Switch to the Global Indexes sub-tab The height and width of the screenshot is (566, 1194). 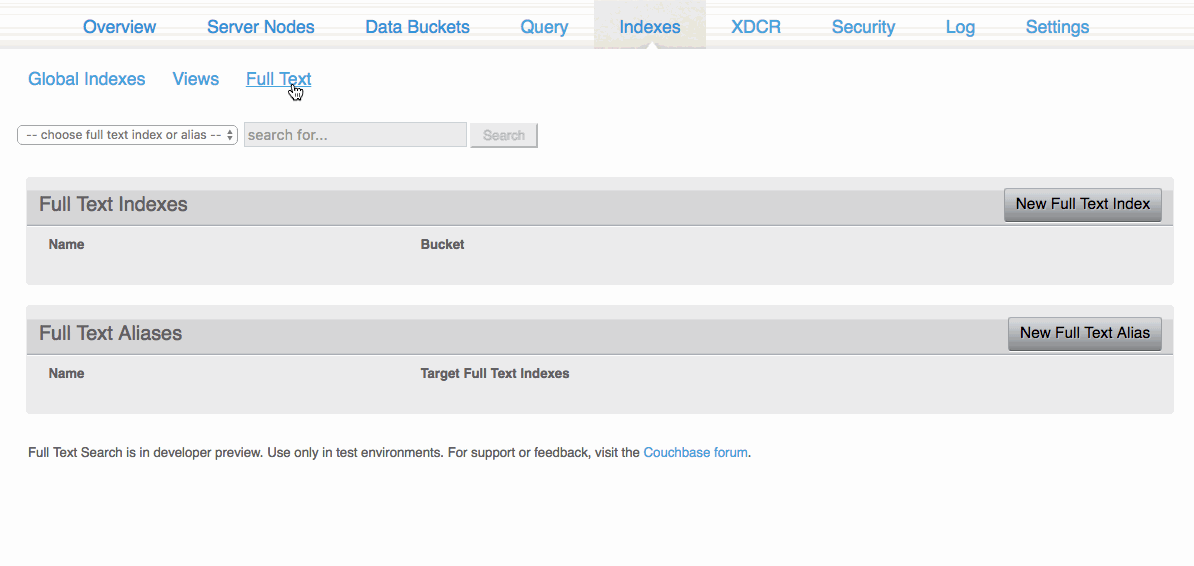pyautogui.click(x=86, y=79)
